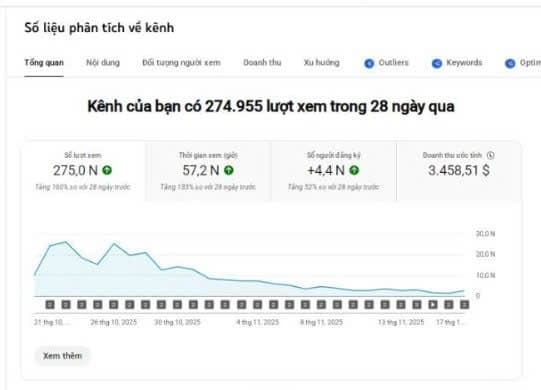The image size is (541, 390).
Task: Select the Thời gian xem (giờ) card
Action: [x=208, y=171]
